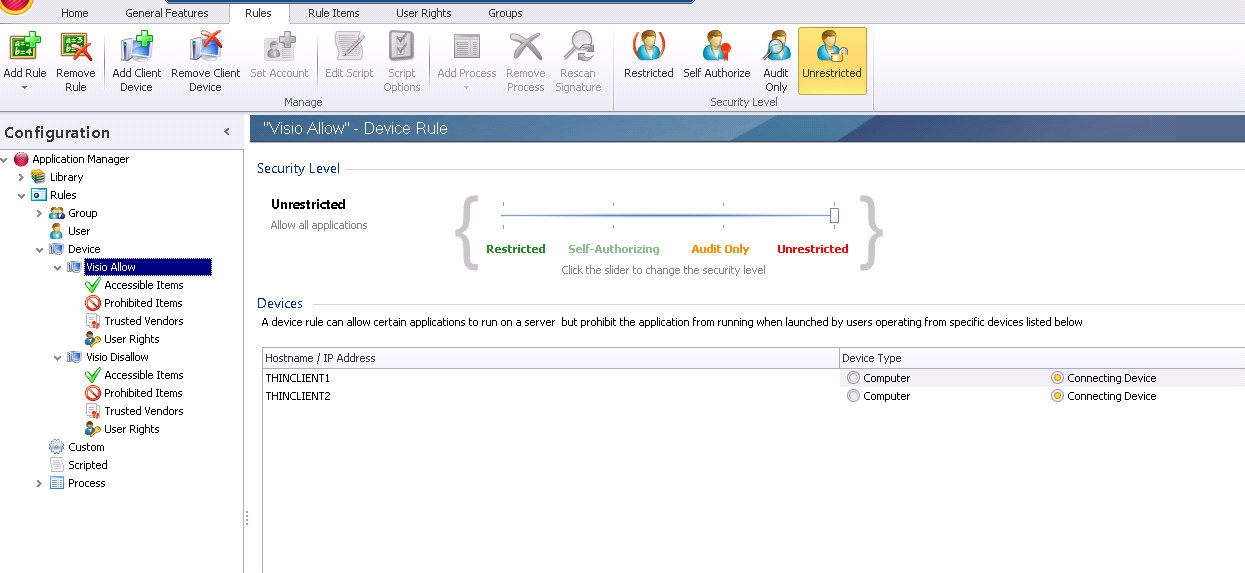The image size is (1245, 573).
Task: Switch to the User Rights tab
Action: 423,13
